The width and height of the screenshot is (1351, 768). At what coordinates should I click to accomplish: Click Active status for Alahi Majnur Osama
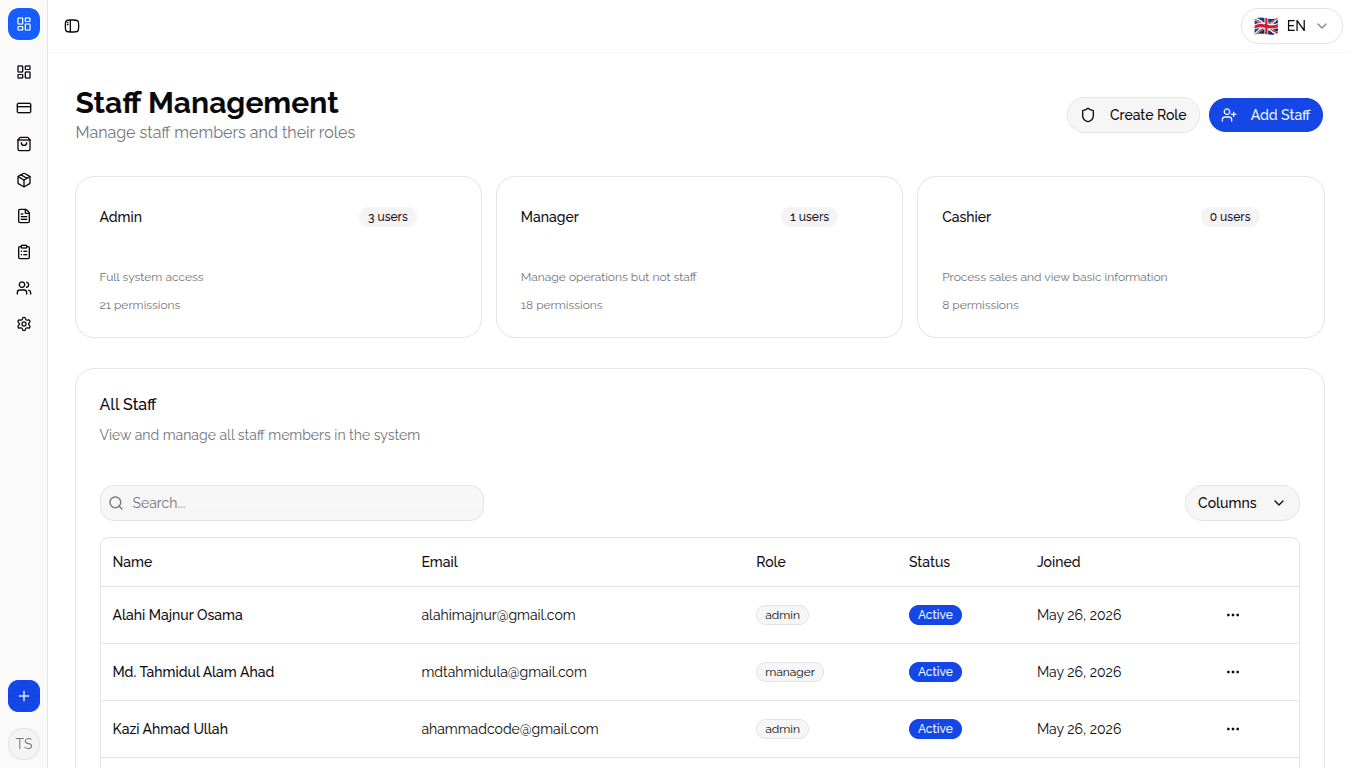click(x=935, y=615)
